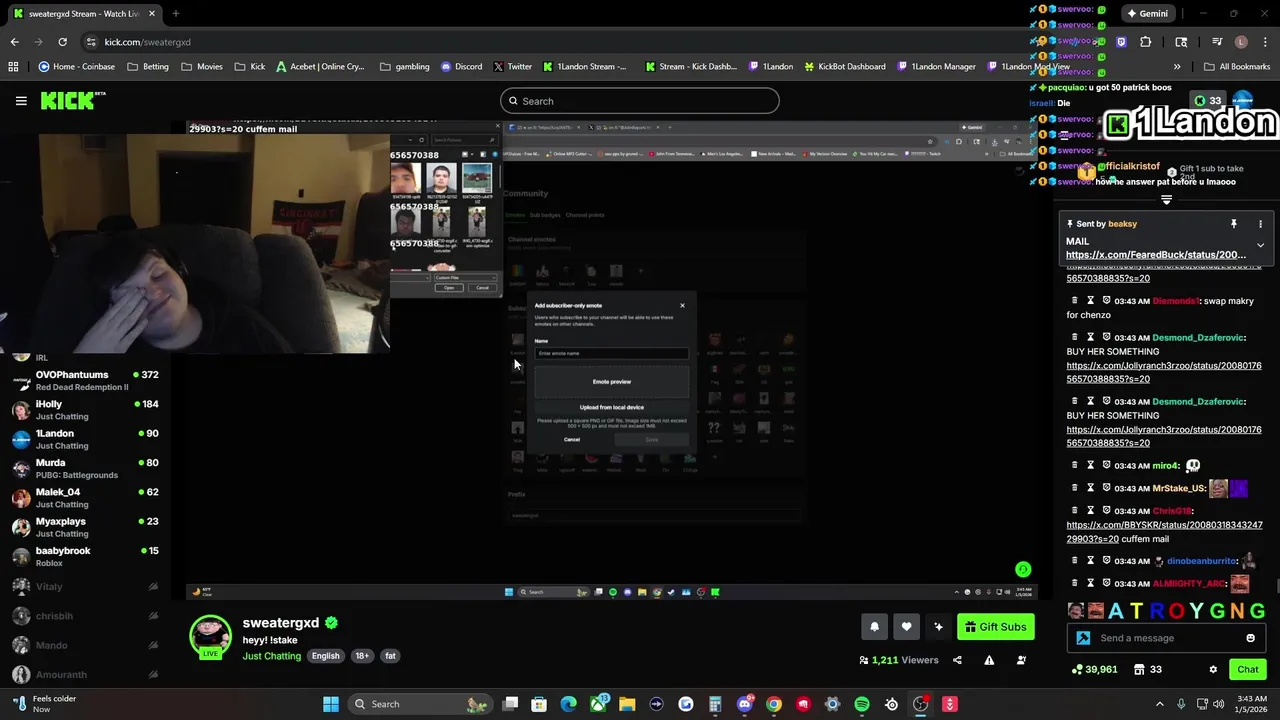Open the pinned x.com/FearedBuck link
This screenshot has height=720, width=1280.
pos(1156,255)
